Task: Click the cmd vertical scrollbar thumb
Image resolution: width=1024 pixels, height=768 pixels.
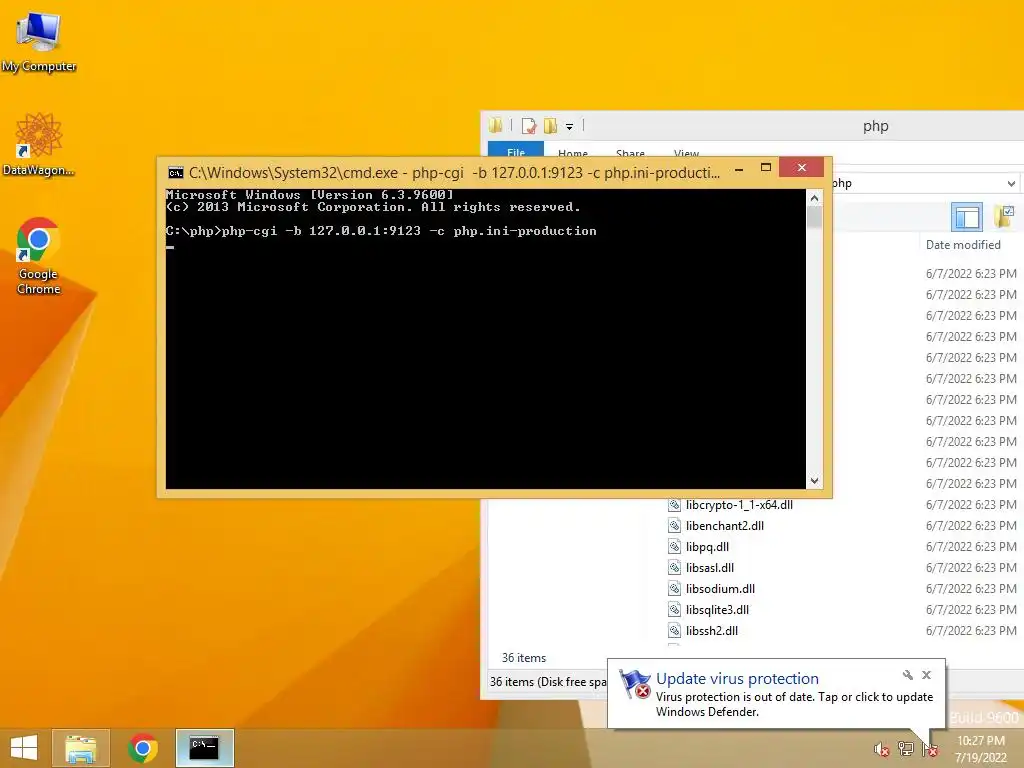Action: point(814,217)
